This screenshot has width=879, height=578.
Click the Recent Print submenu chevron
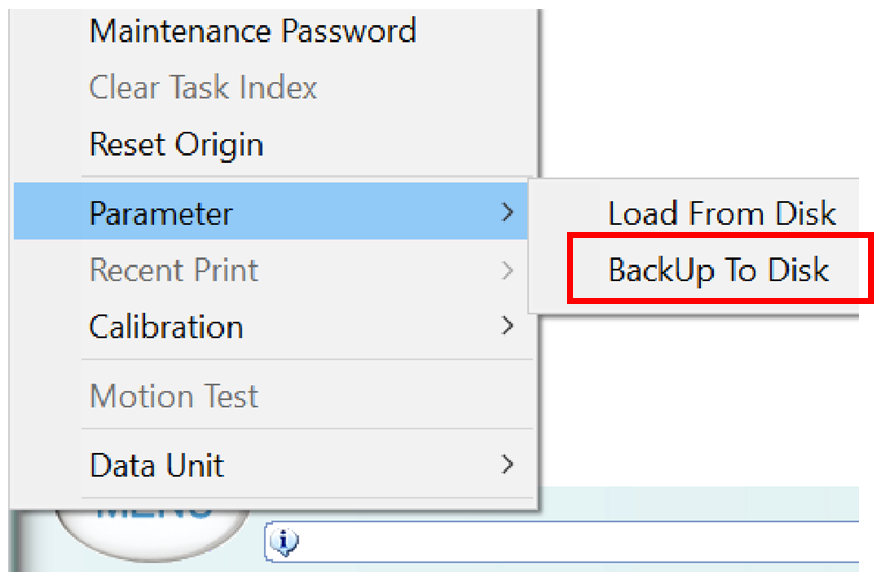point(508,270)
